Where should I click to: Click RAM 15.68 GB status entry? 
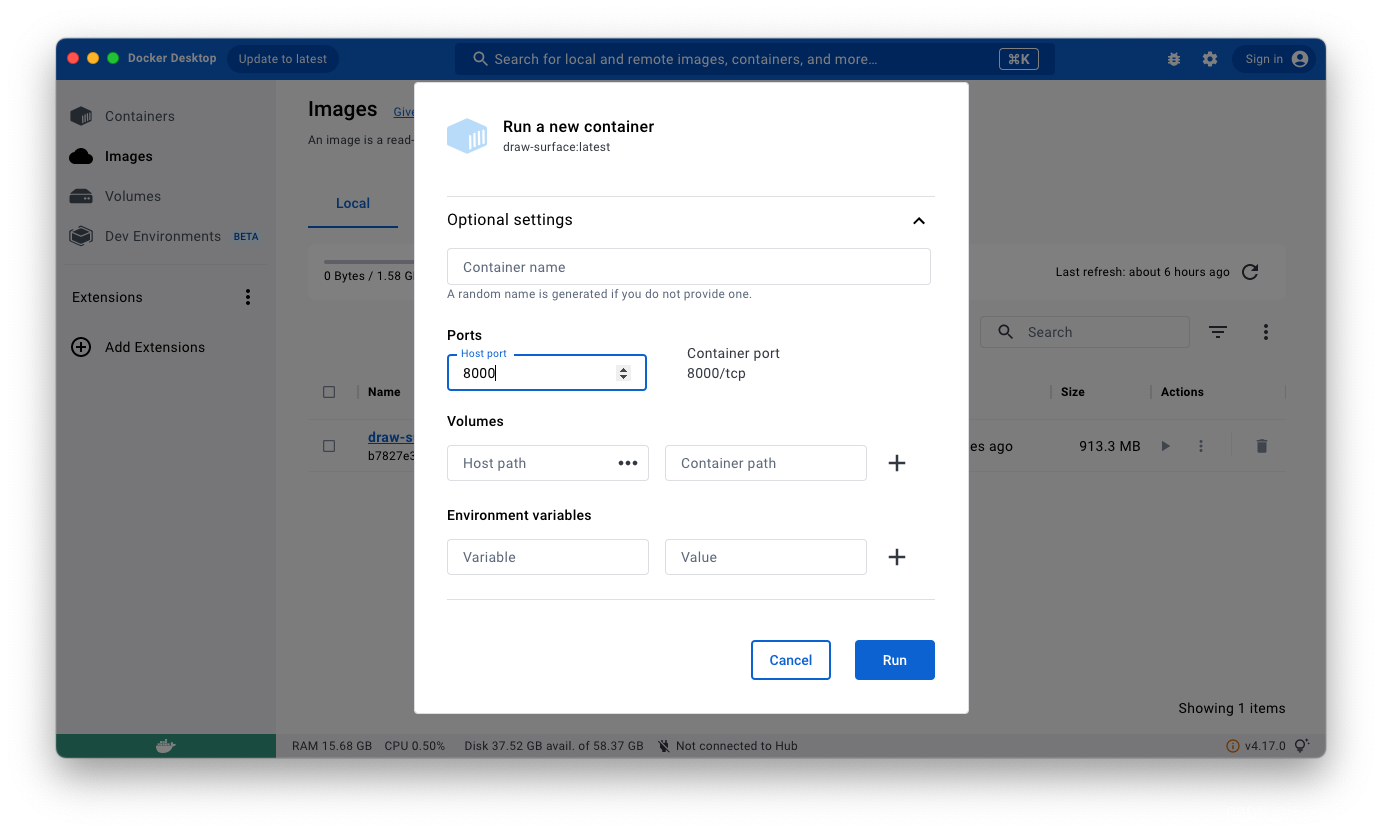pyautogui.click(x=332, y=746)
